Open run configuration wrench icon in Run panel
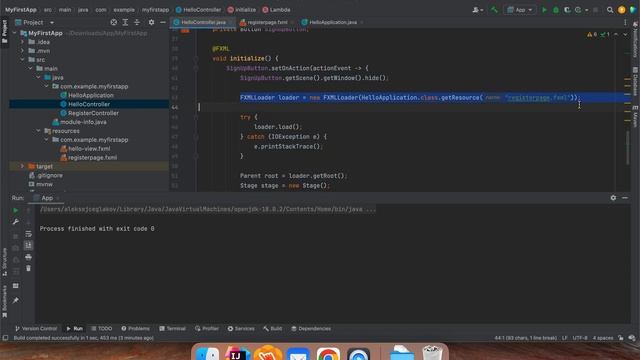The height and width of the screenshot is (360, 640). click(16, 222)
